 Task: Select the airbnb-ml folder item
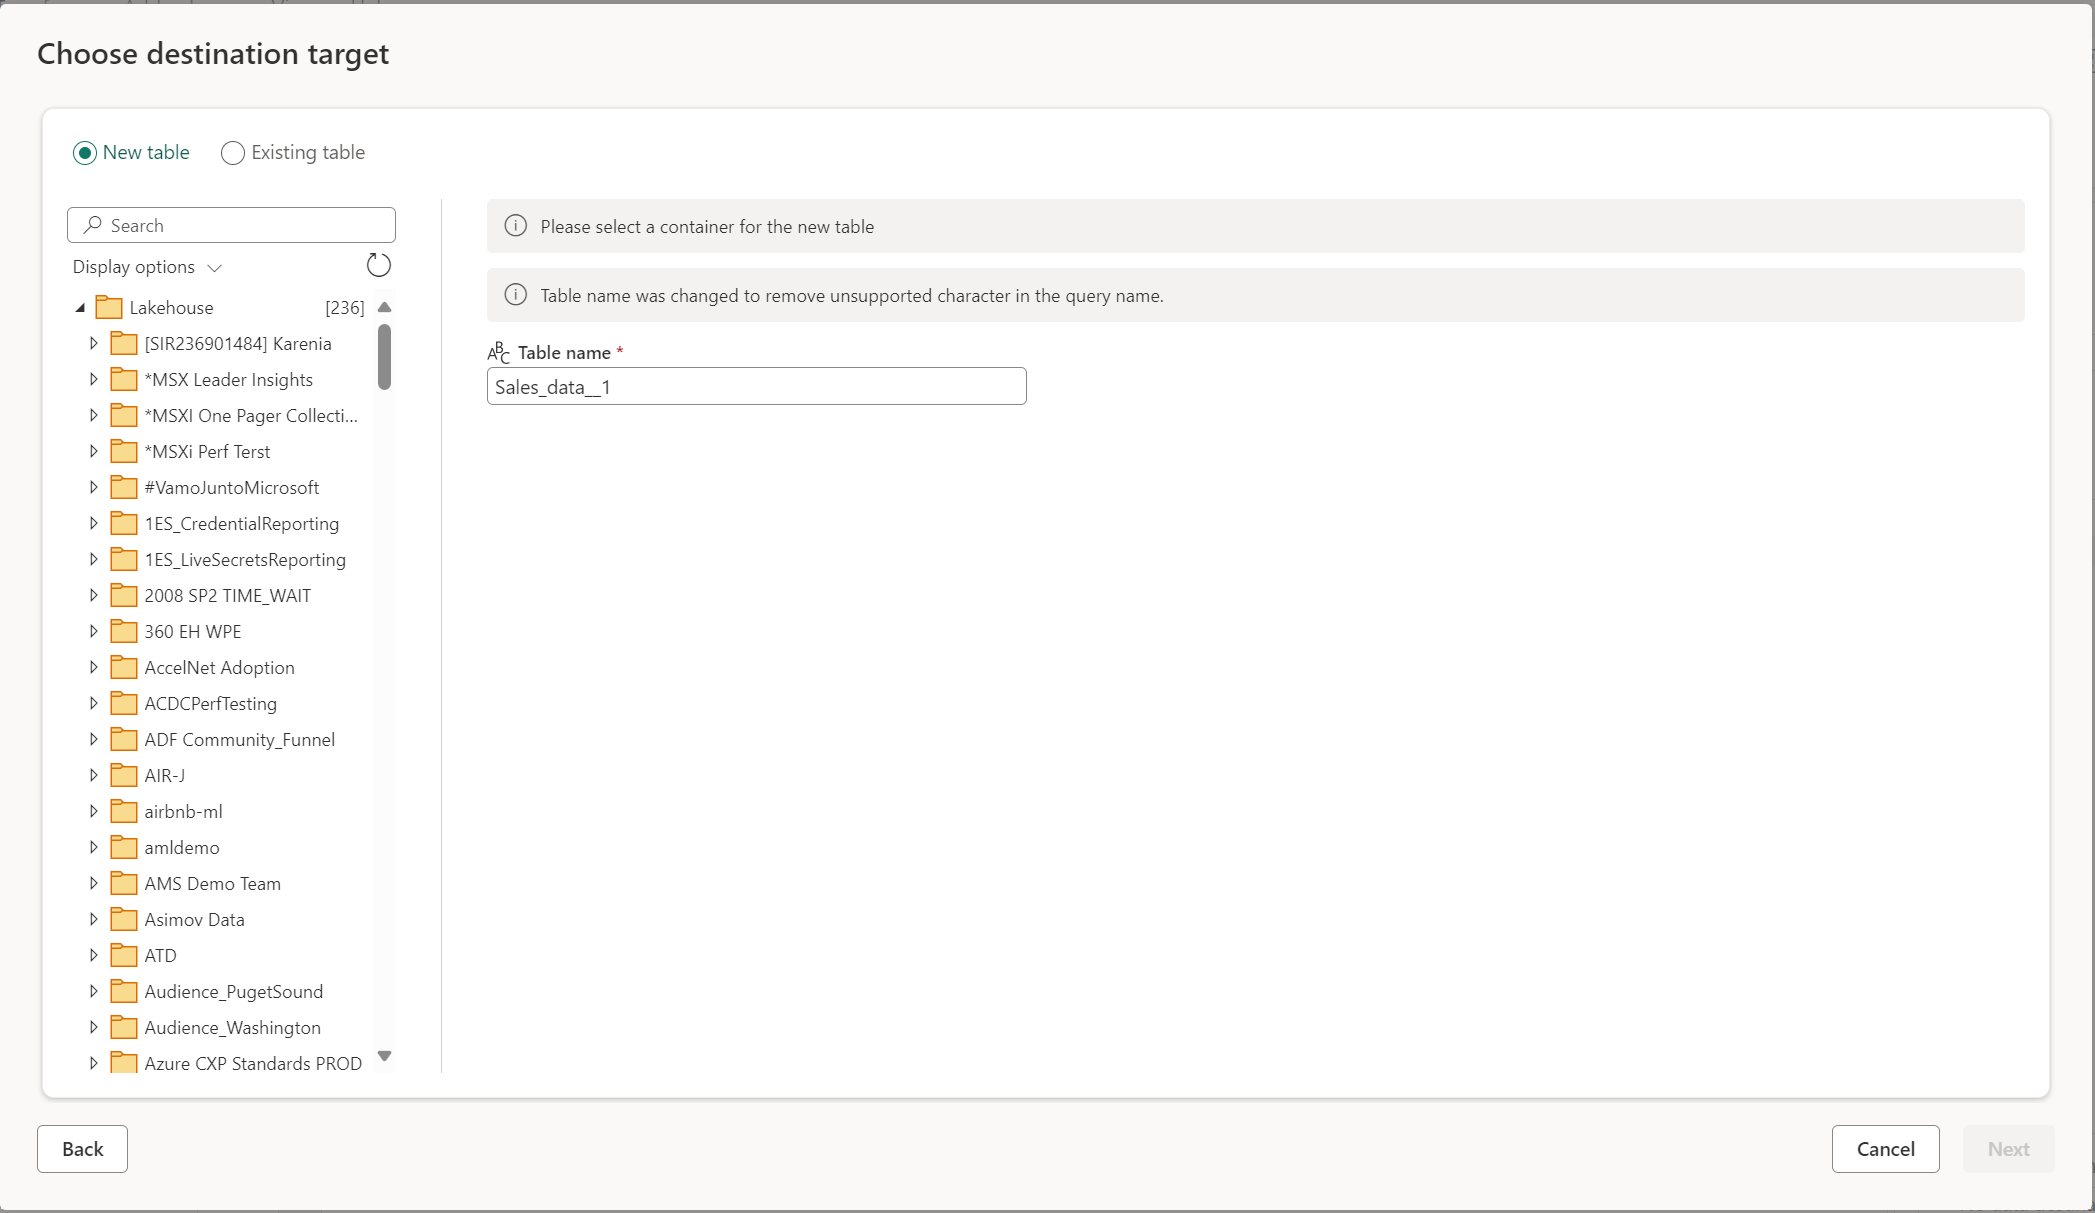coord(183,810)
